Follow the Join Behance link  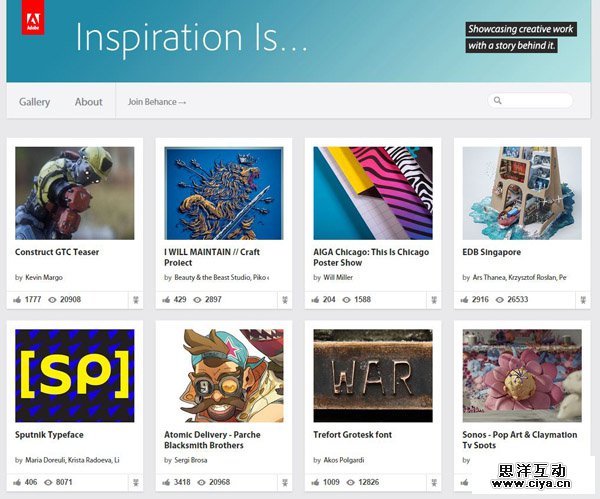(157, 102)
